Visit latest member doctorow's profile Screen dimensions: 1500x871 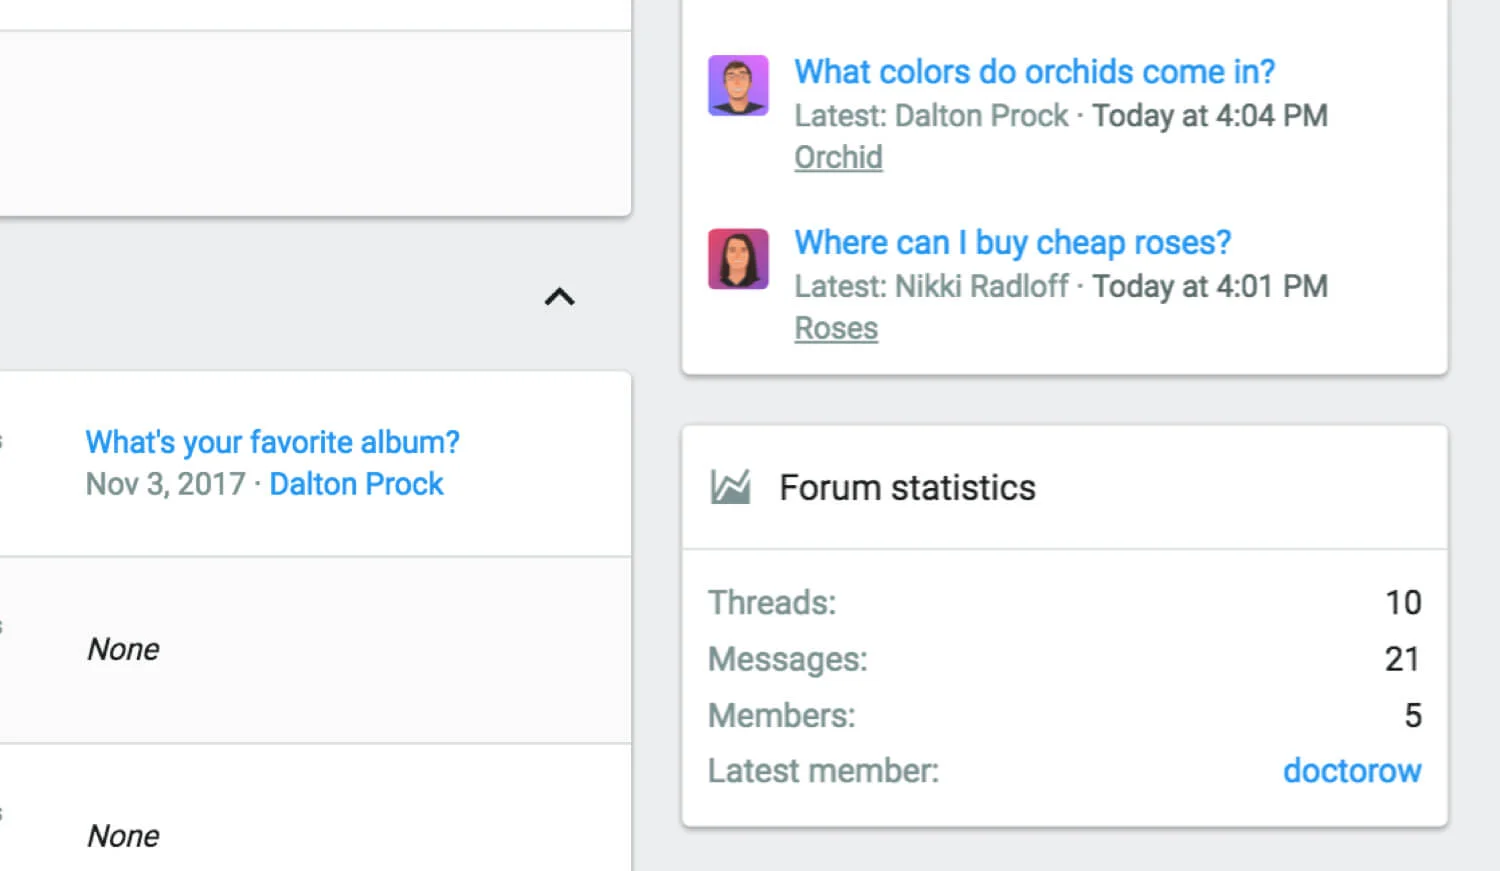(1351, 771)
